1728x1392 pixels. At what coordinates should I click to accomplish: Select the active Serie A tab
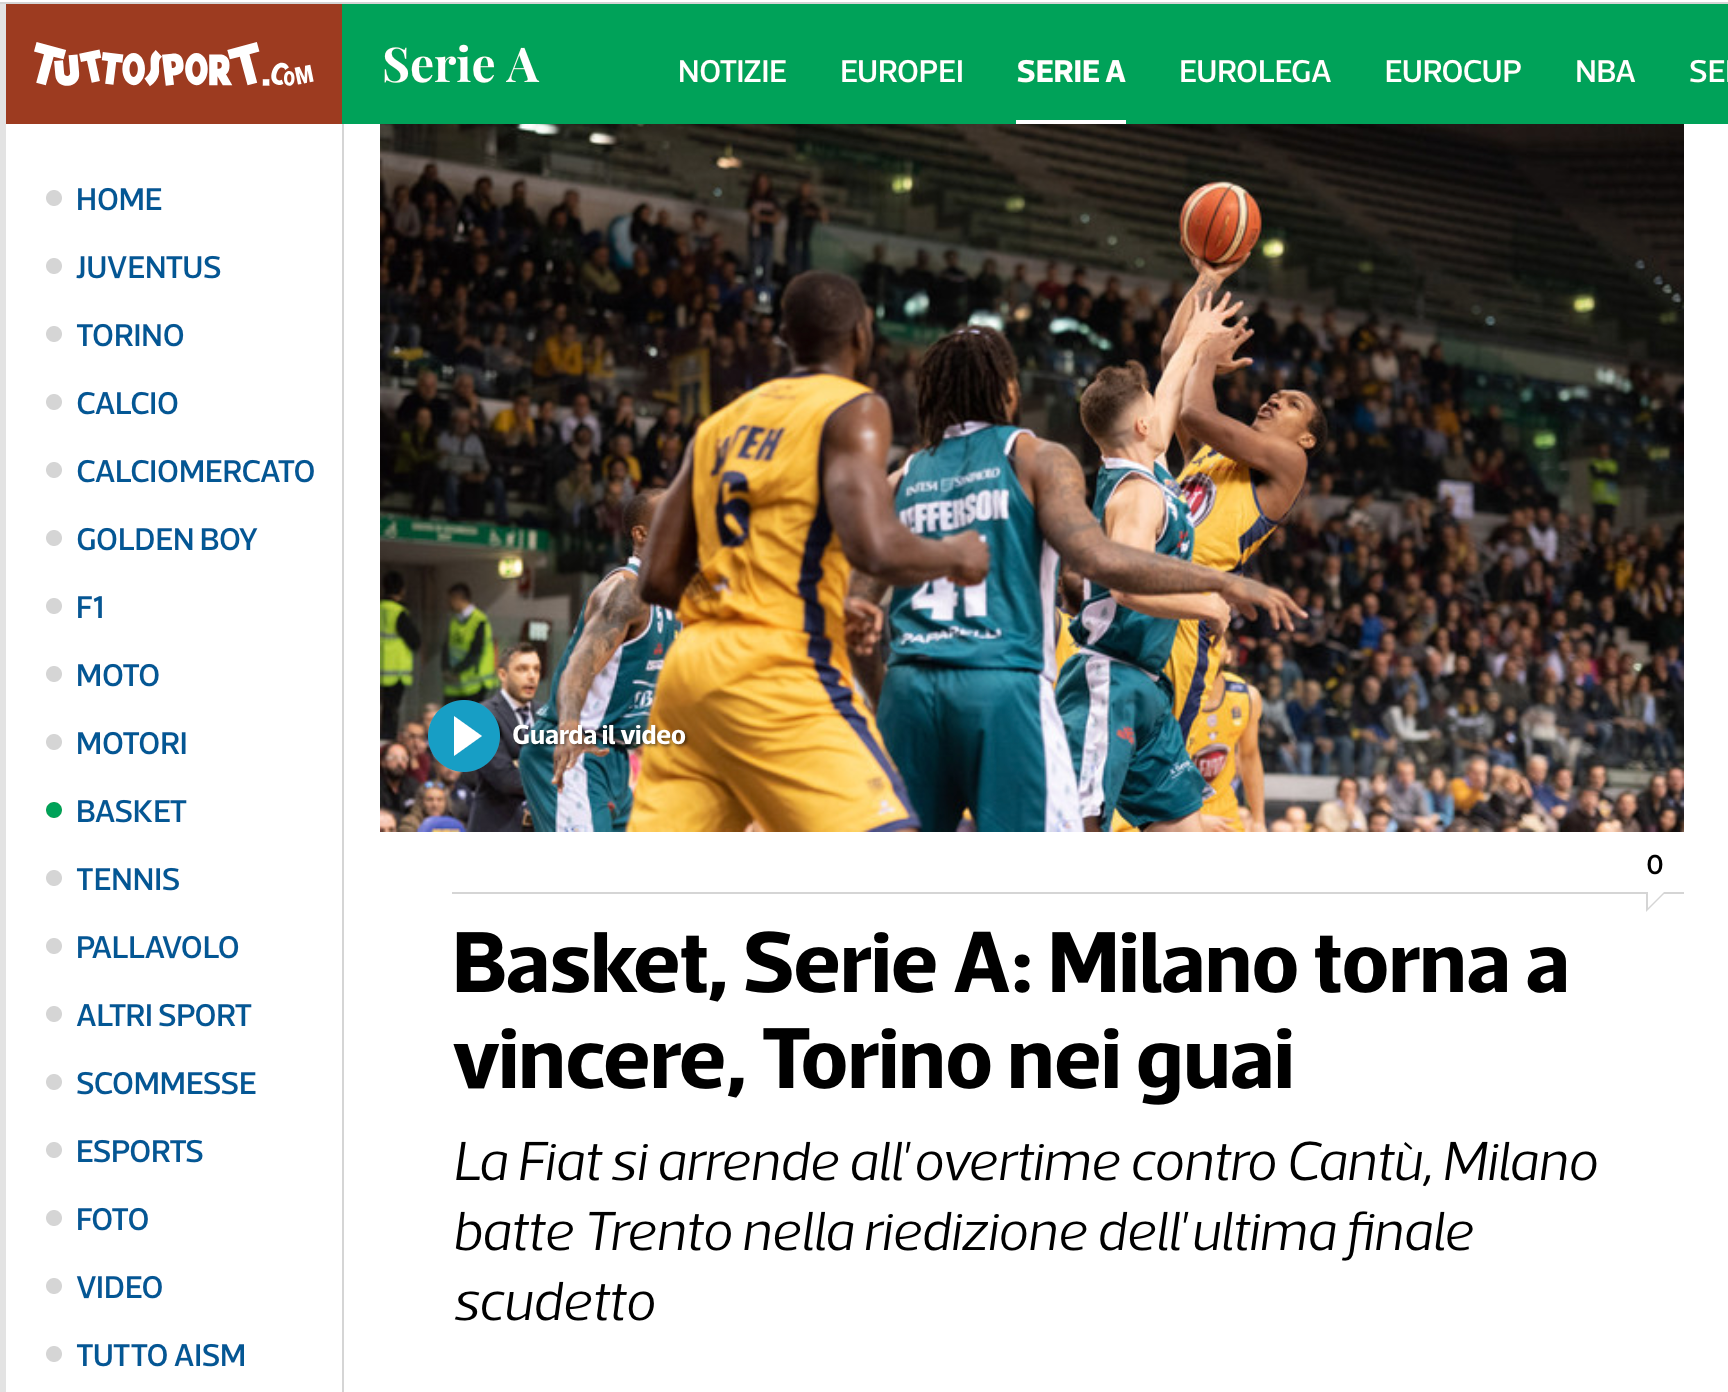pos(1071,72)
